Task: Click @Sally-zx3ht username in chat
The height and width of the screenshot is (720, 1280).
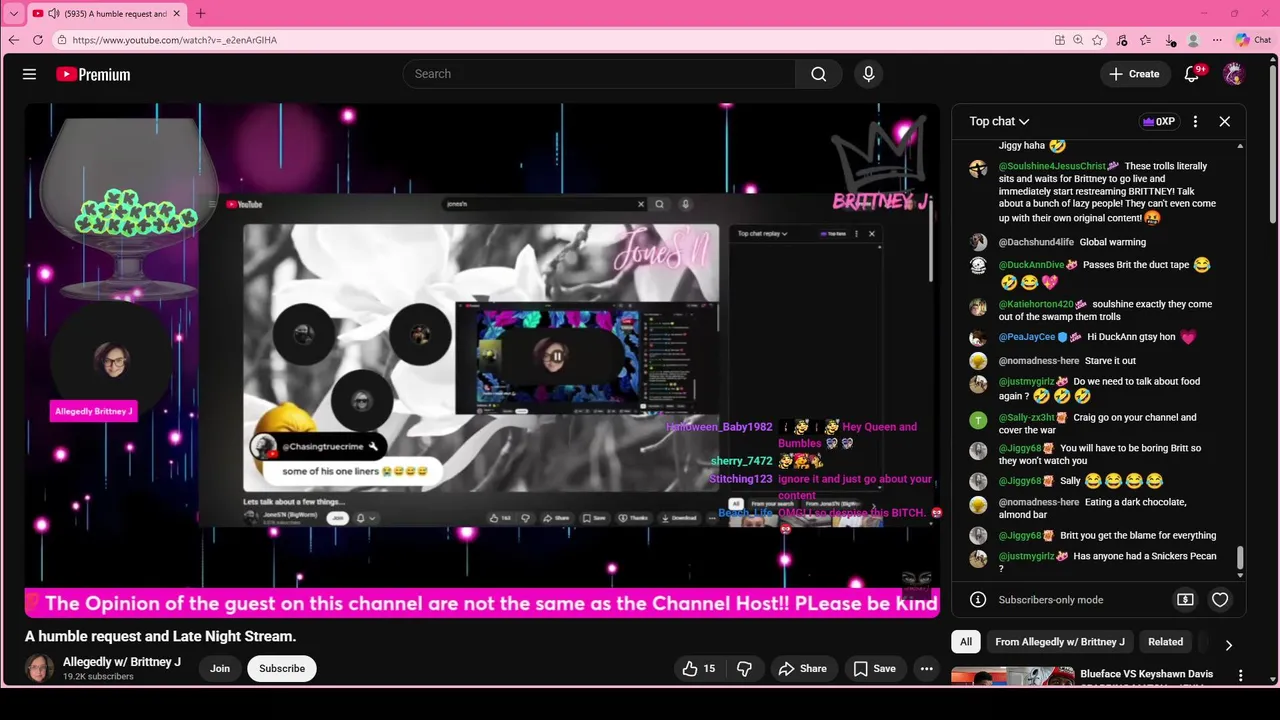Action: point(1027,418)
